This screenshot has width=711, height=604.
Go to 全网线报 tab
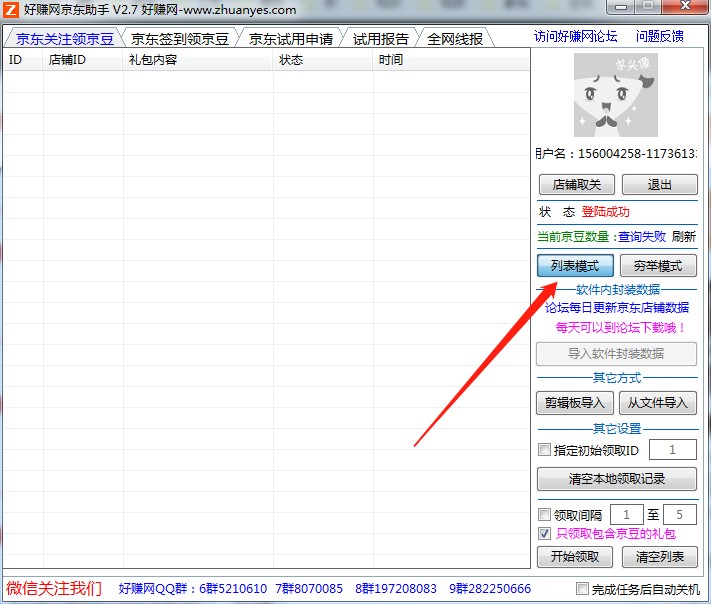coord(455,39)
